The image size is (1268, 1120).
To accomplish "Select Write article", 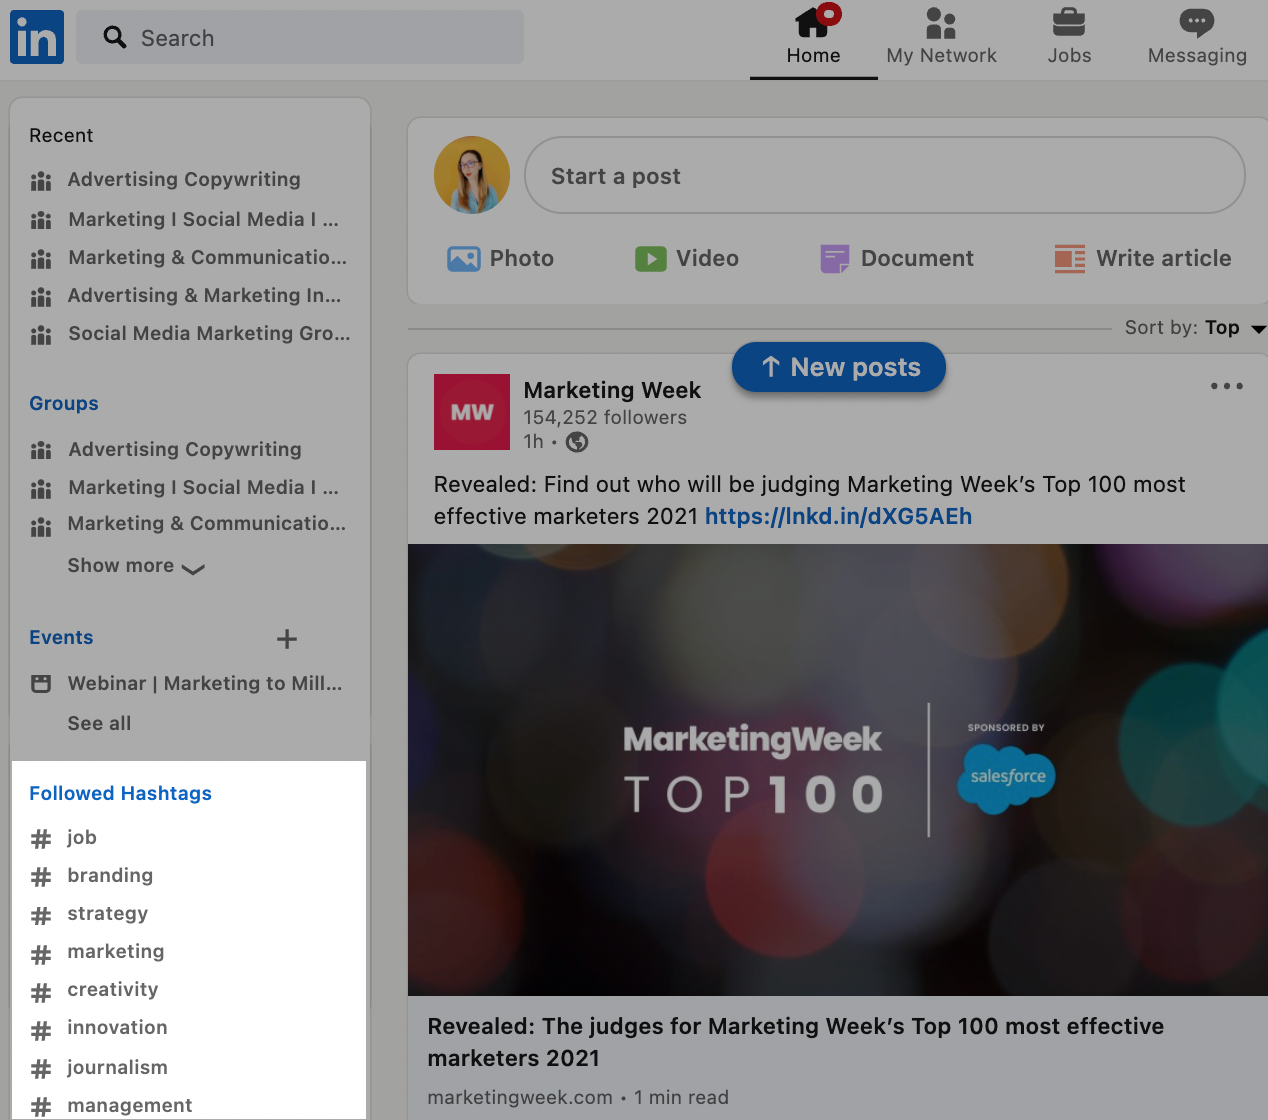I will 1143,259.
